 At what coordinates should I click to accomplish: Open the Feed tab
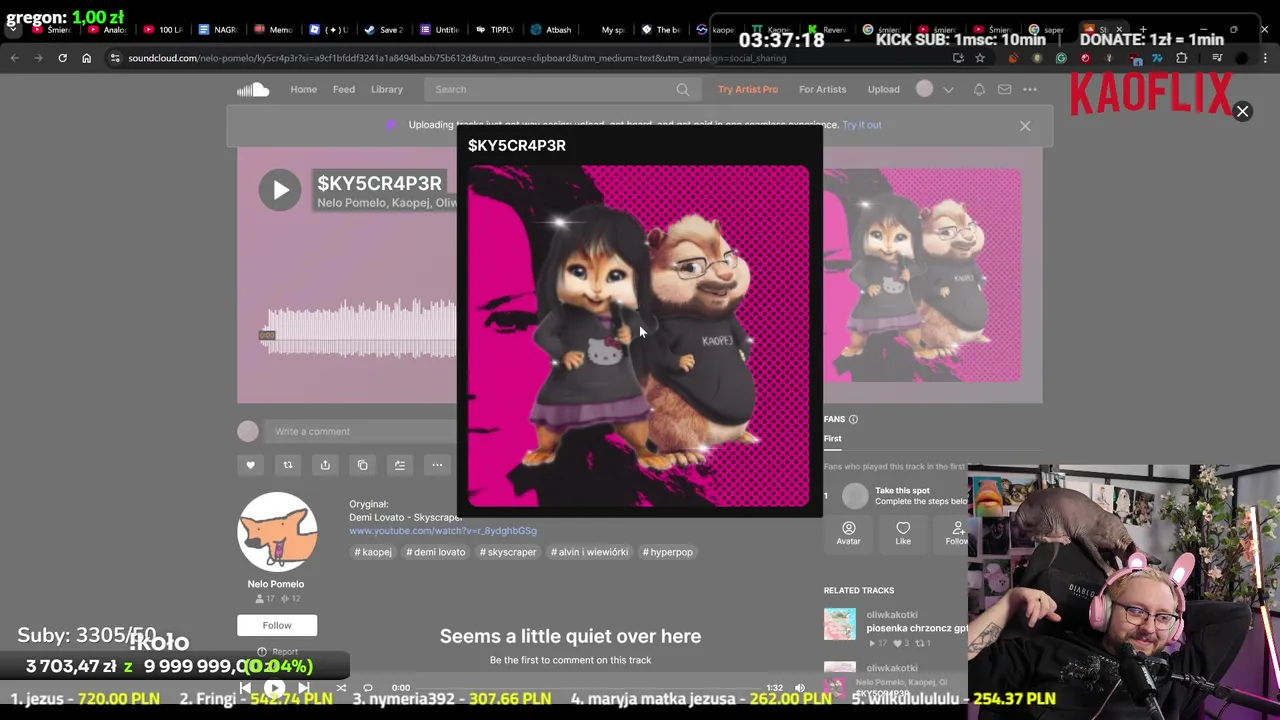(x=343, y=89)
